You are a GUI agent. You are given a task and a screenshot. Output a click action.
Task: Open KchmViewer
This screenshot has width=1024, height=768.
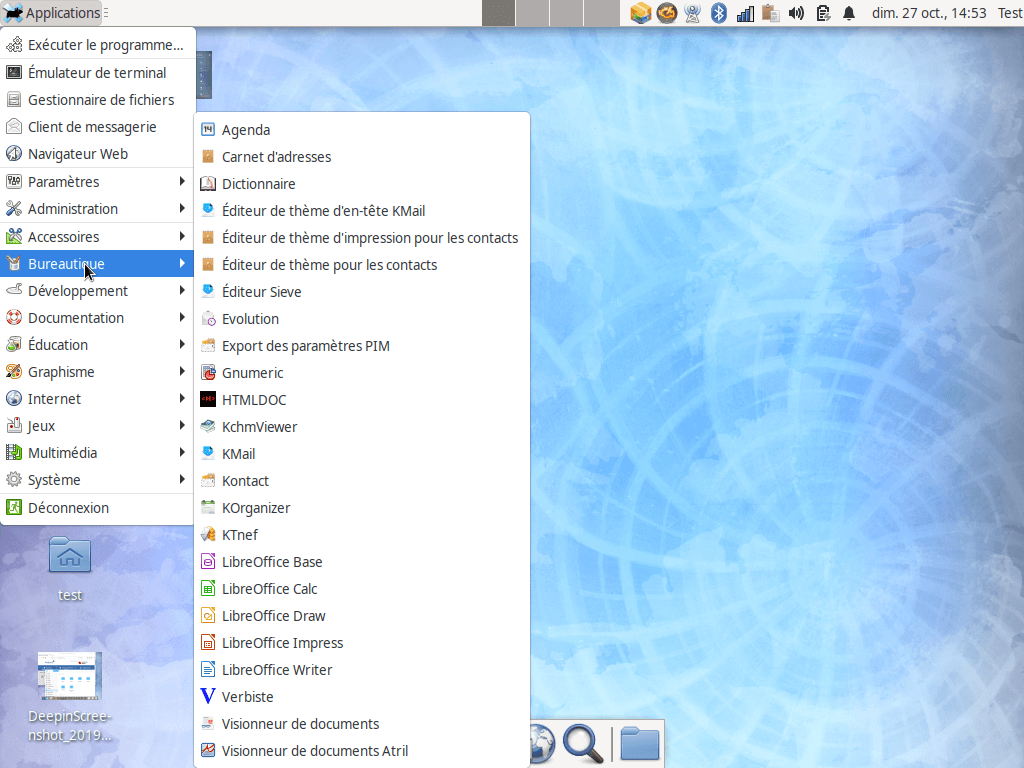[x=362, y=427]
